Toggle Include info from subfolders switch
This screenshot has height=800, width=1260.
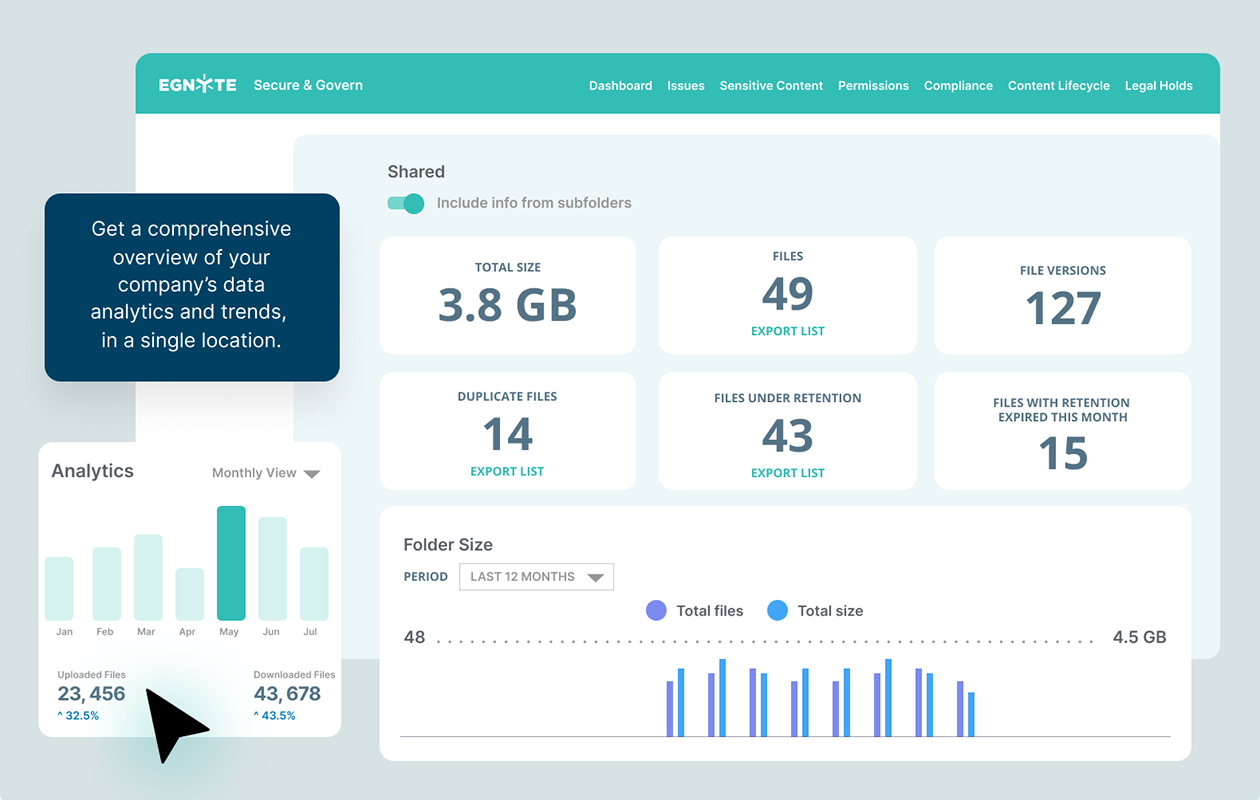(407, 203)
